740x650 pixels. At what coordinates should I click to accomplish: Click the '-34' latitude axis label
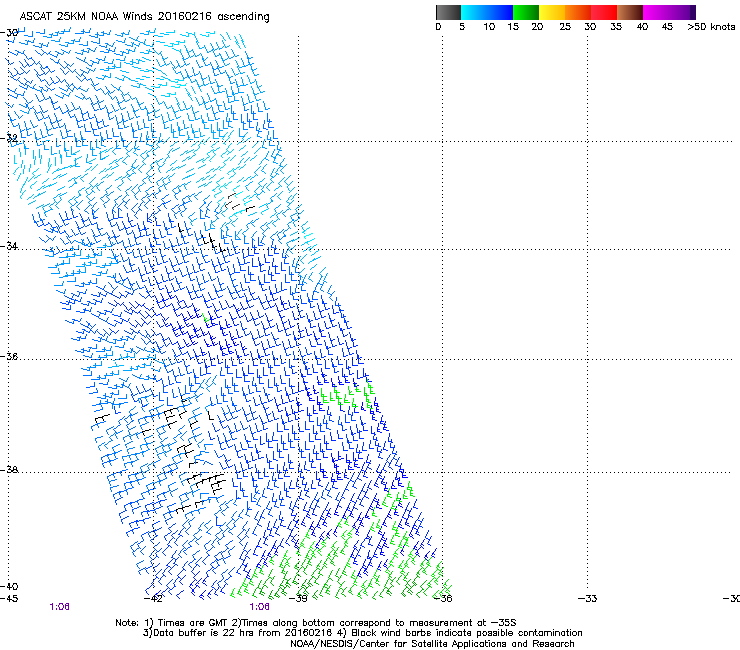click(9, 246)
